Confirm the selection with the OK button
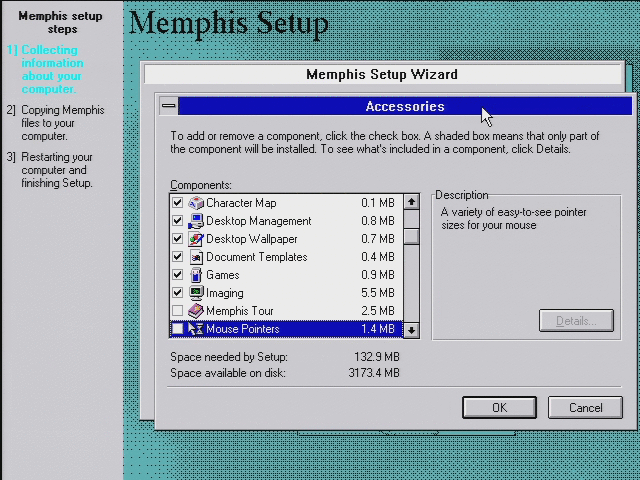Image resolution: width=640 pixels, height=480 pixels. [499, 407]
